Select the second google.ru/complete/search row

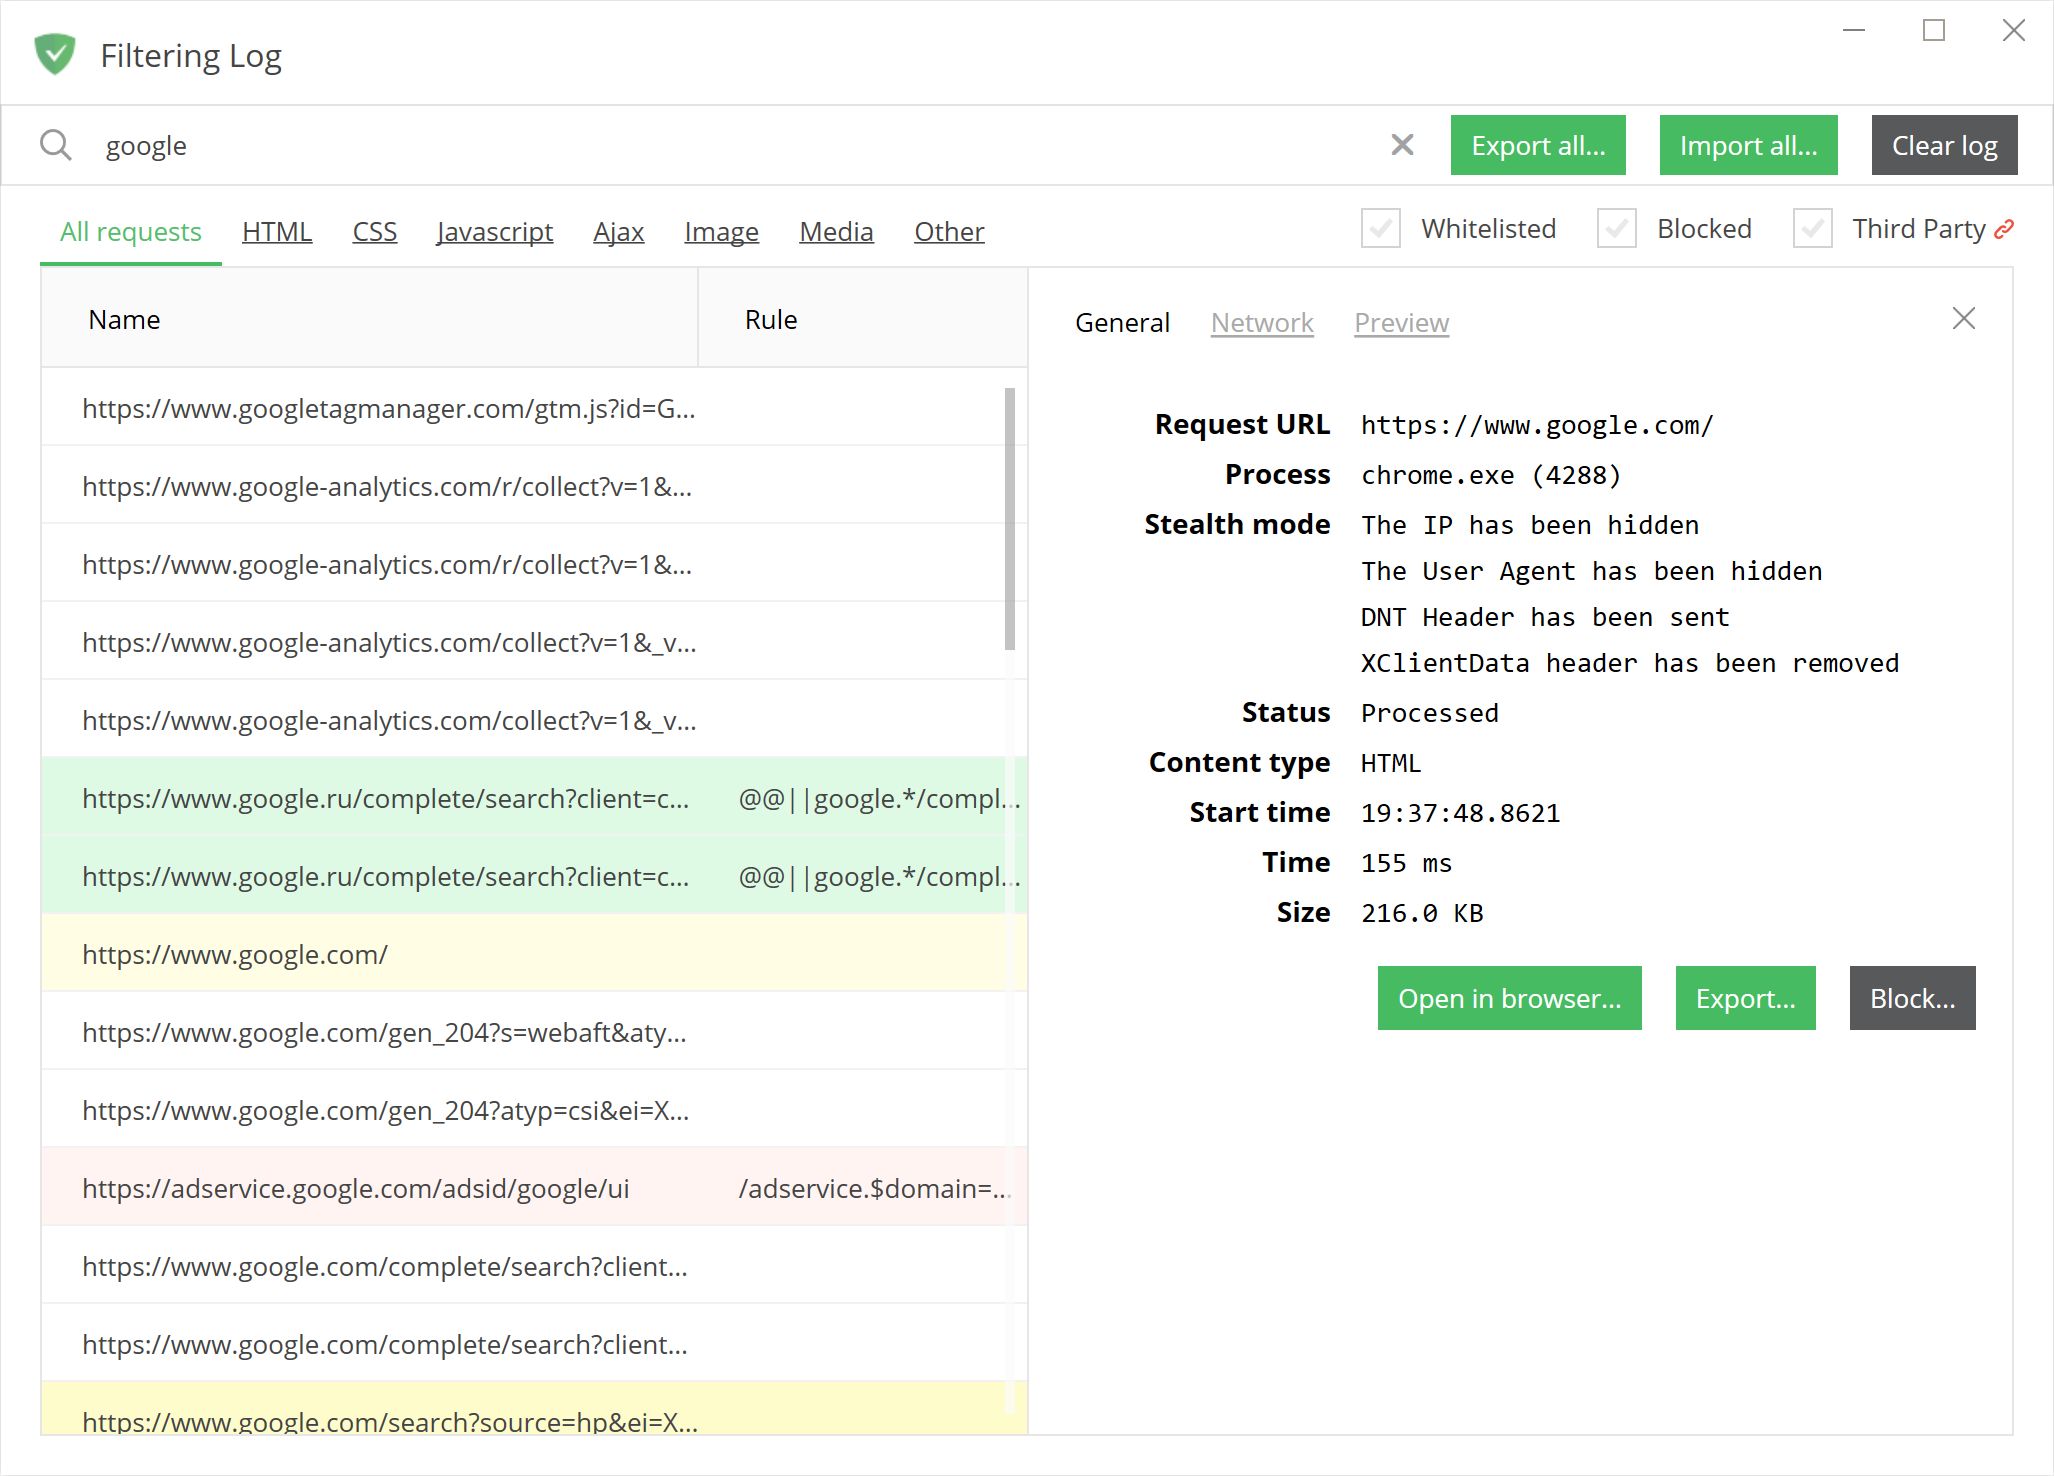(534, 876)
